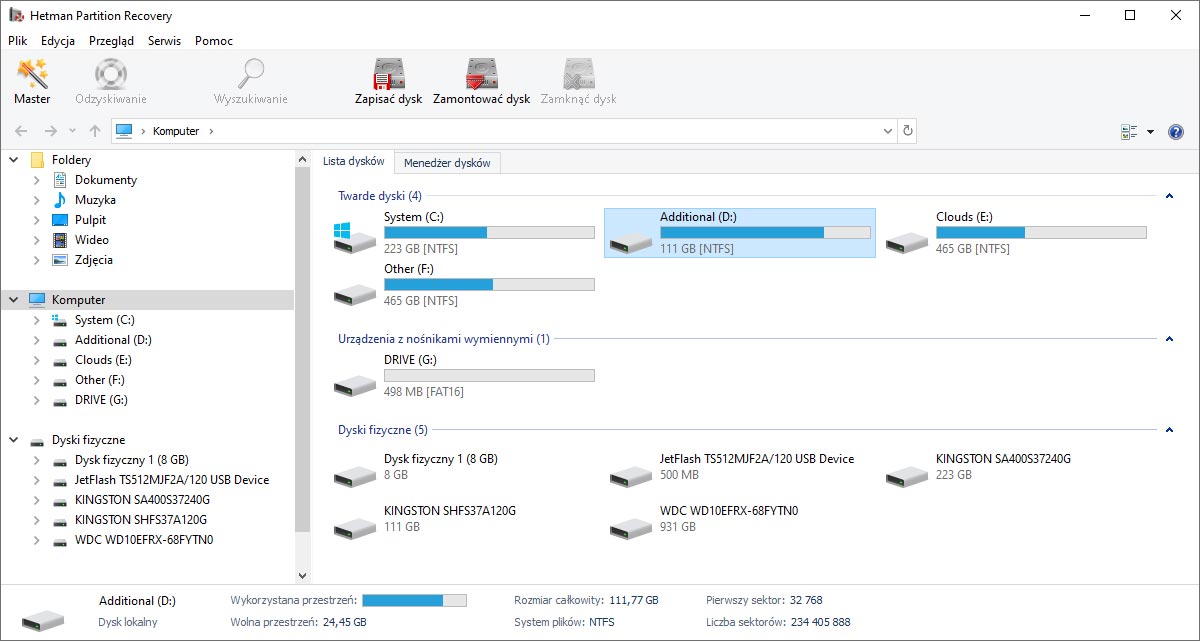Change the view mode icon
Screen dimensions: 1200x641
[1130, 132]
